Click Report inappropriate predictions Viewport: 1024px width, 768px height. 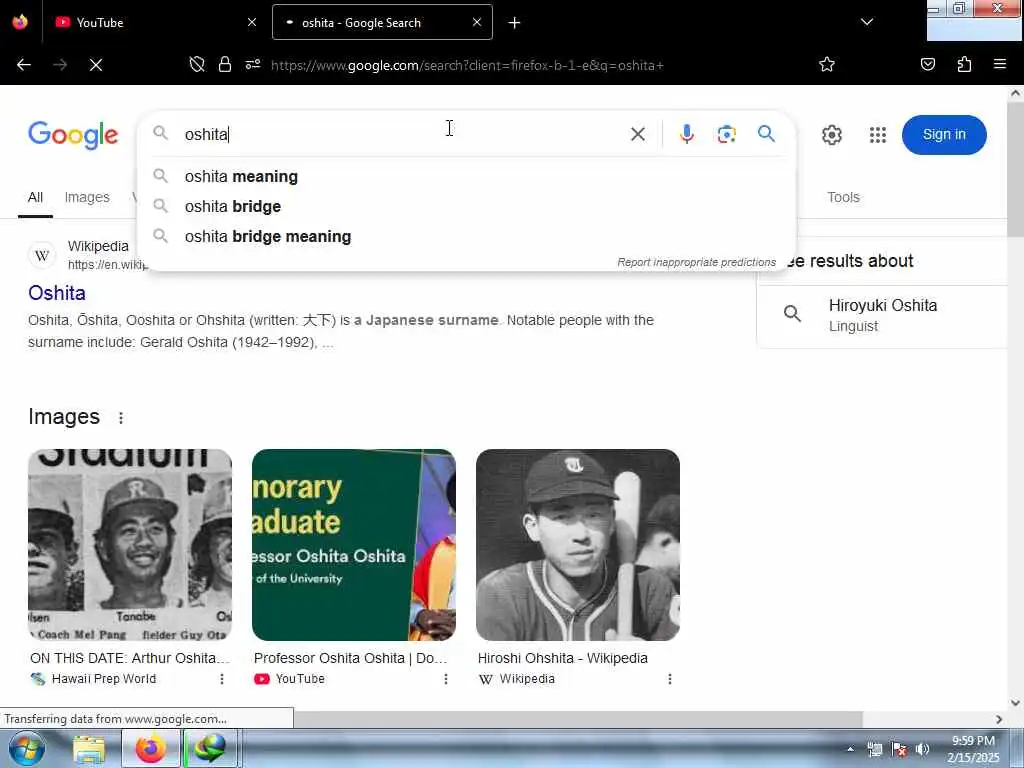[x=697, y=262]
